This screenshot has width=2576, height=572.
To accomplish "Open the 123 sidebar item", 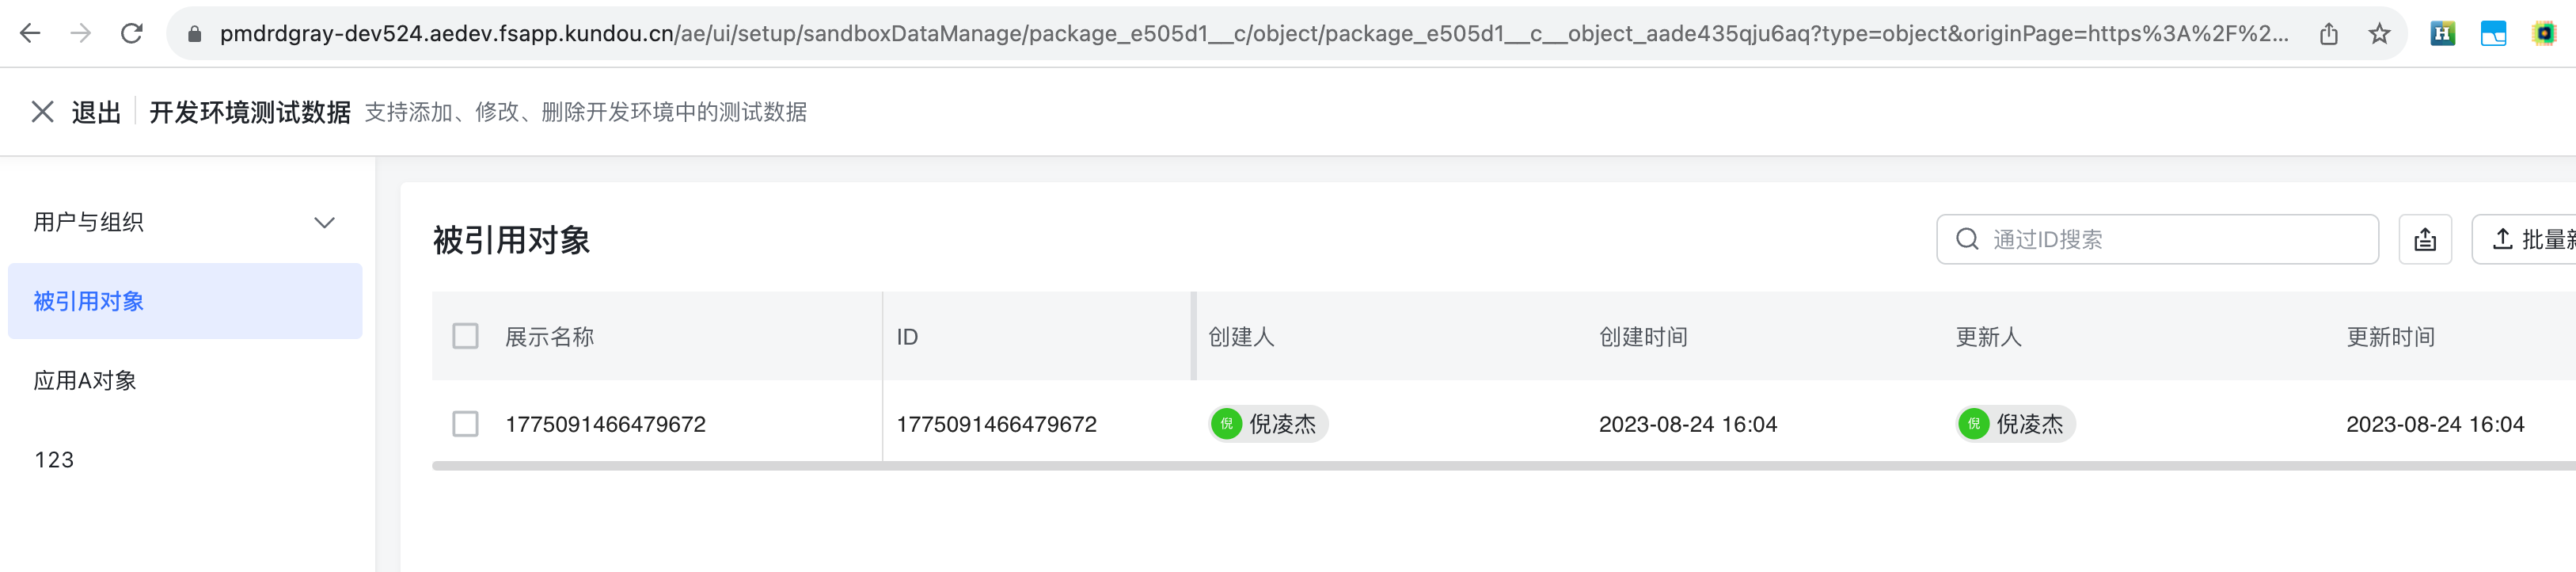I will tap(185, 459).
